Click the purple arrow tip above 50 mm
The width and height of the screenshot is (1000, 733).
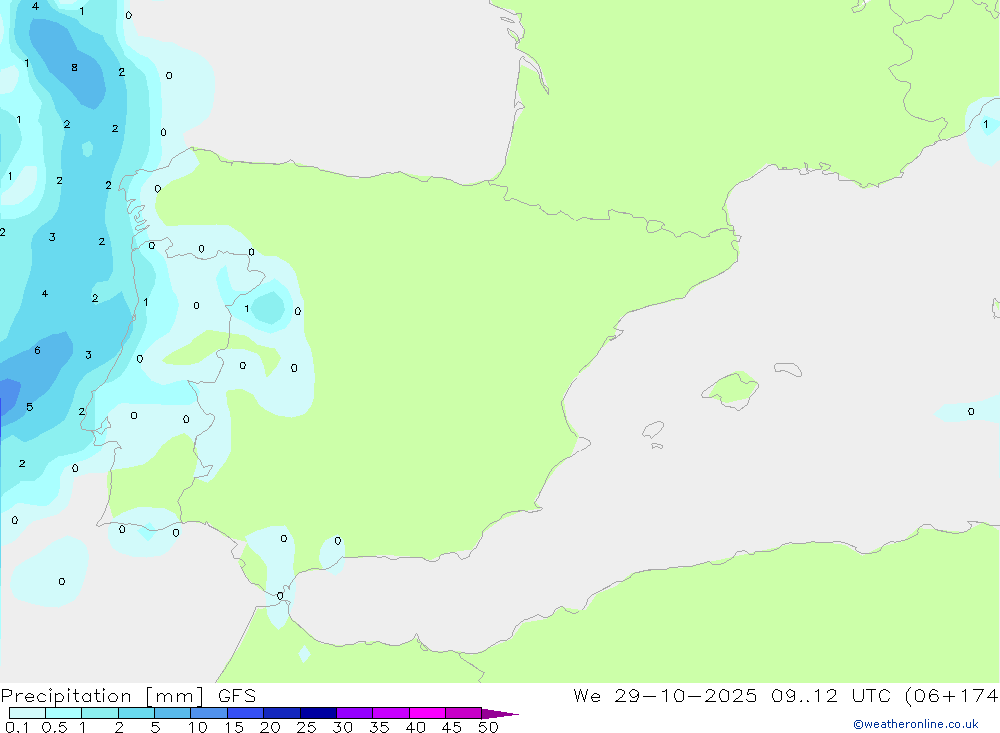coord(499,713)
